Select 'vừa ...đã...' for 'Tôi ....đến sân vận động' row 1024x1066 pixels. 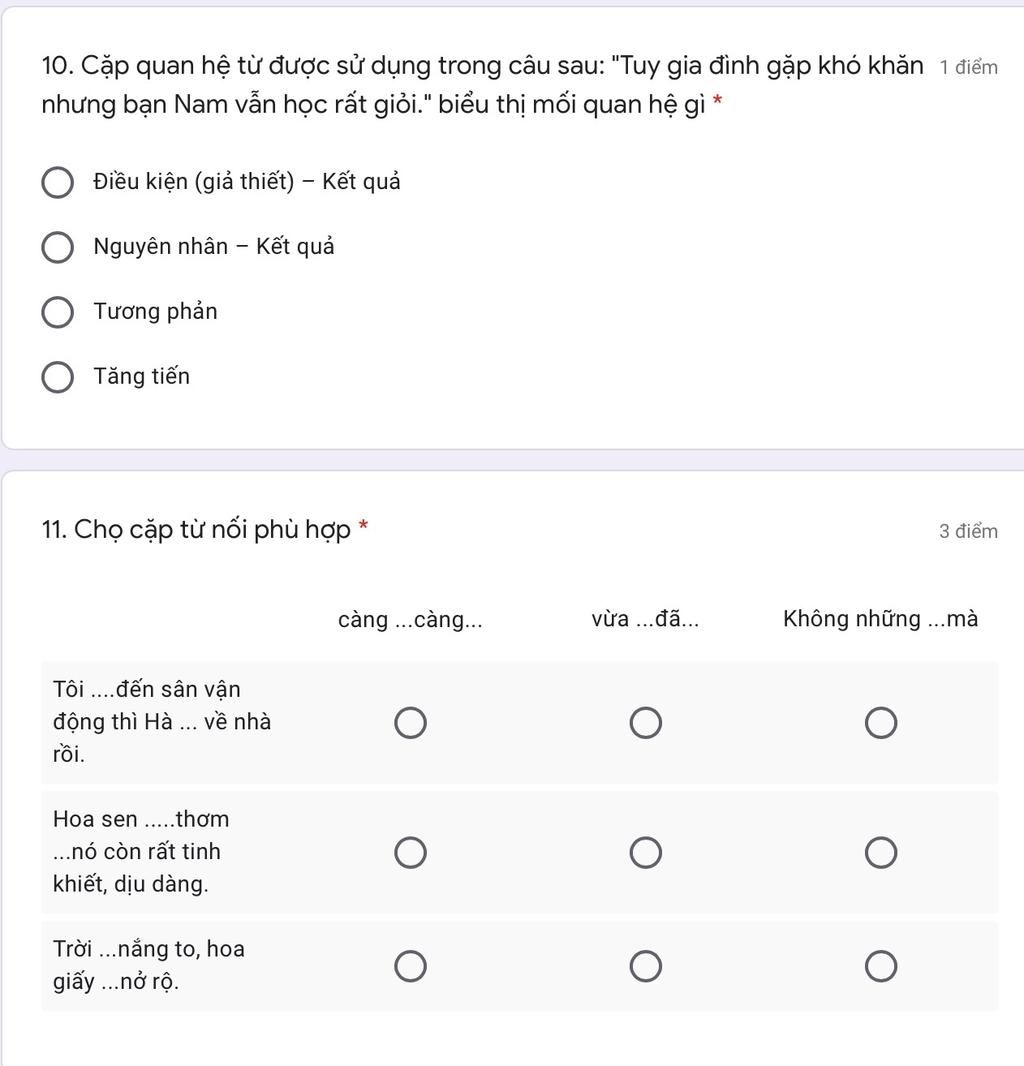pos(646,722)
